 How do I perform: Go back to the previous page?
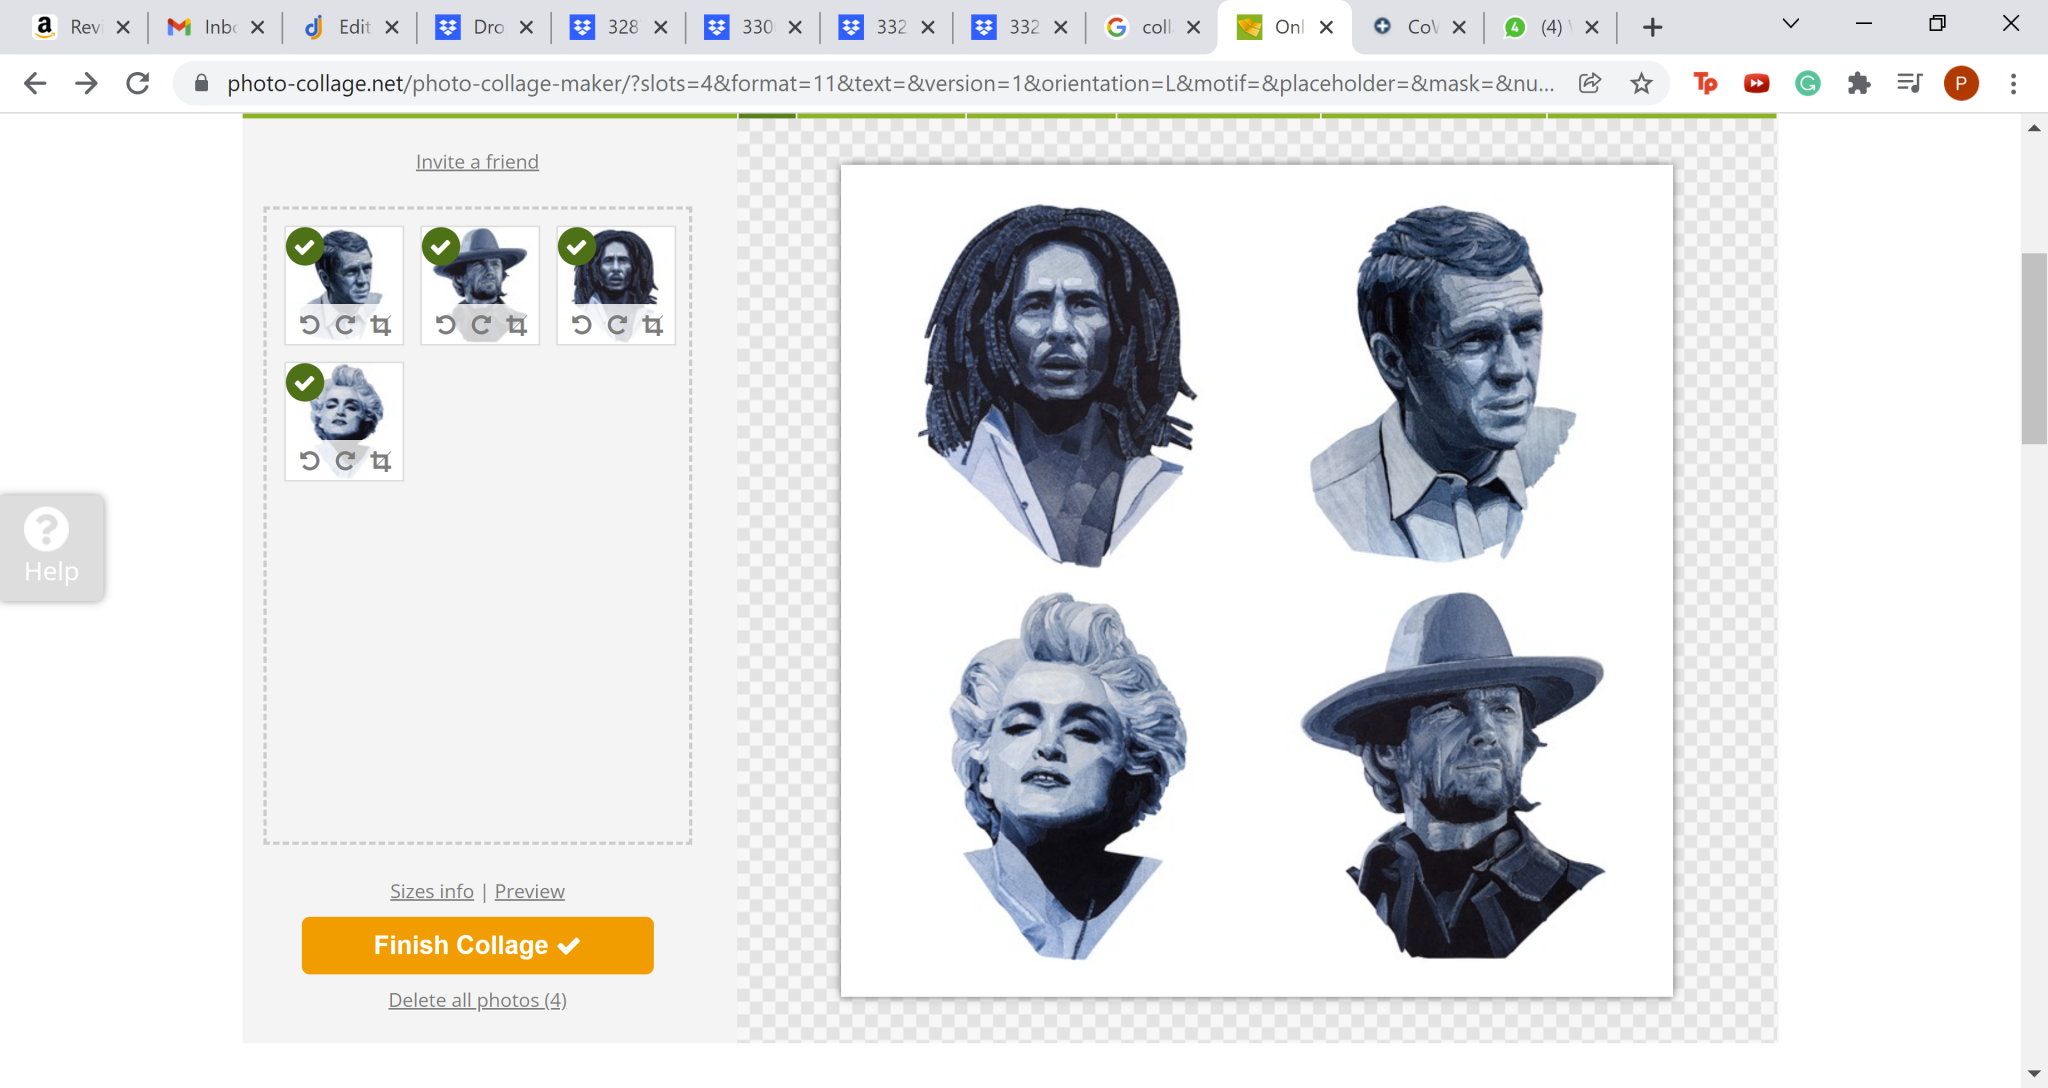[x=35, y=83]
